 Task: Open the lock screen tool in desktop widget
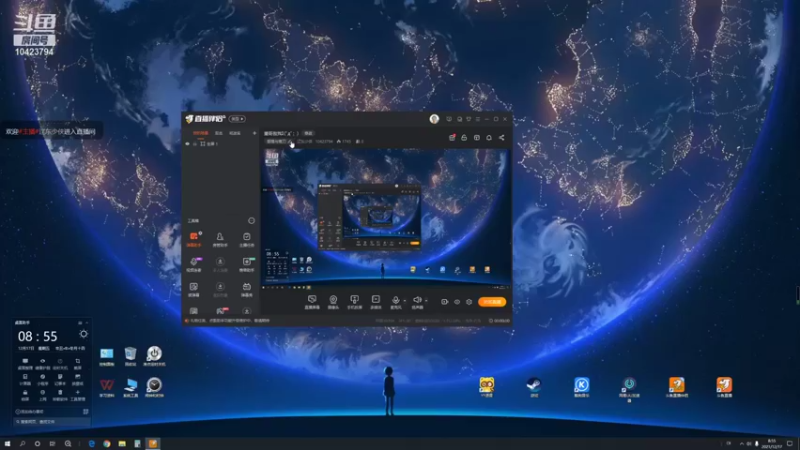click(25, 395)
